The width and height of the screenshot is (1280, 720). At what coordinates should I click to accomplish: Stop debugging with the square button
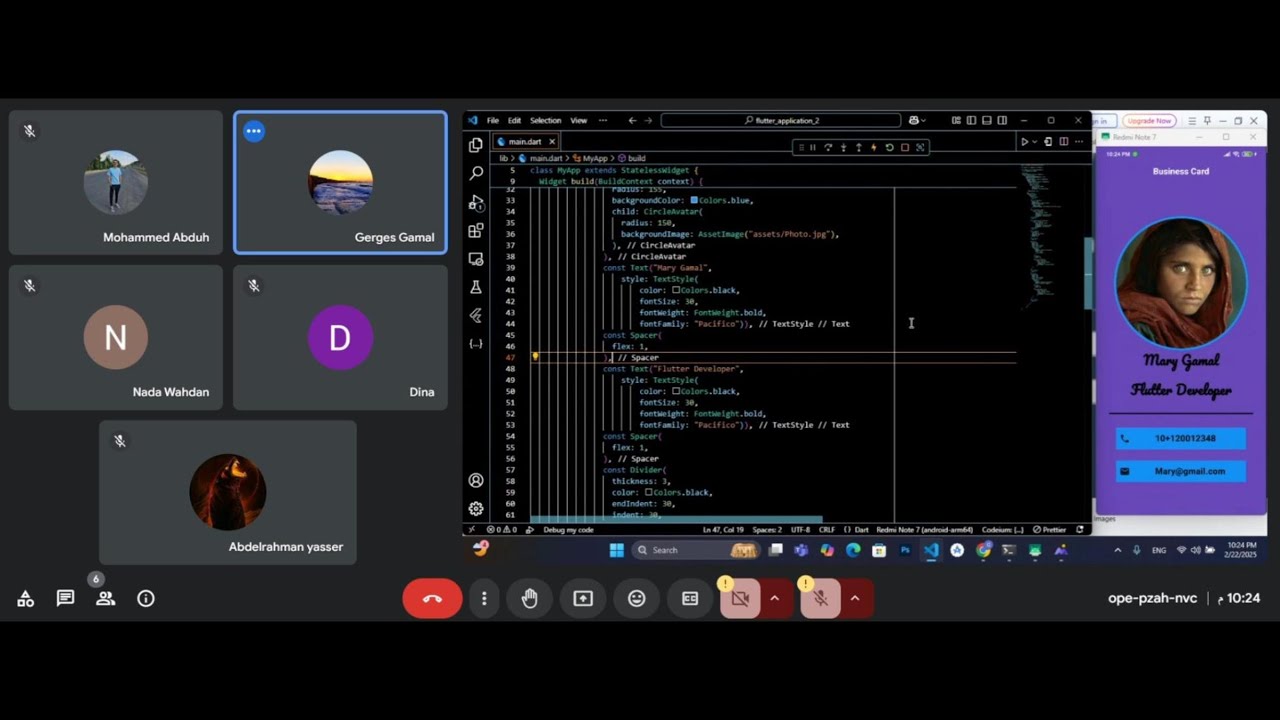905,147
